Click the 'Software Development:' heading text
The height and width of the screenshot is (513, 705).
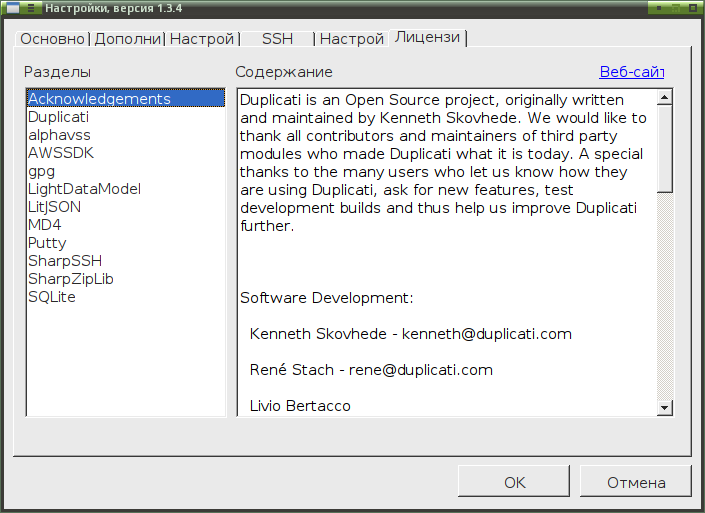tap(326, 298)
